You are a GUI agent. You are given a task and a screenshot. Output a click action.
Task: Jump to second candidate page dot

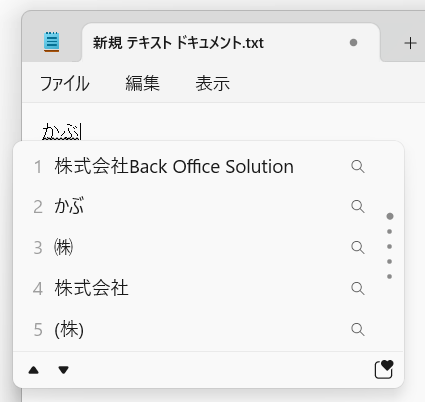389,231
